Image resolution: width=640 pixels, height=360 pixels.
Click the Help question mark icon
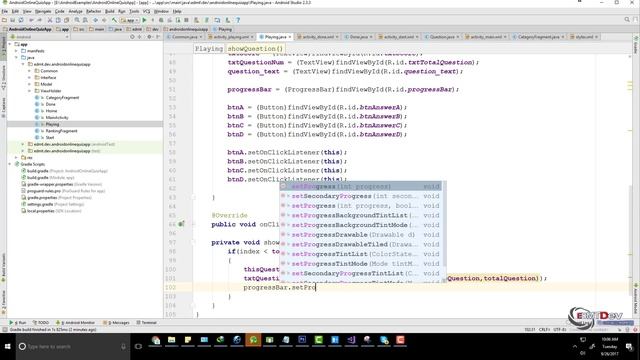[x=238, y=20]
